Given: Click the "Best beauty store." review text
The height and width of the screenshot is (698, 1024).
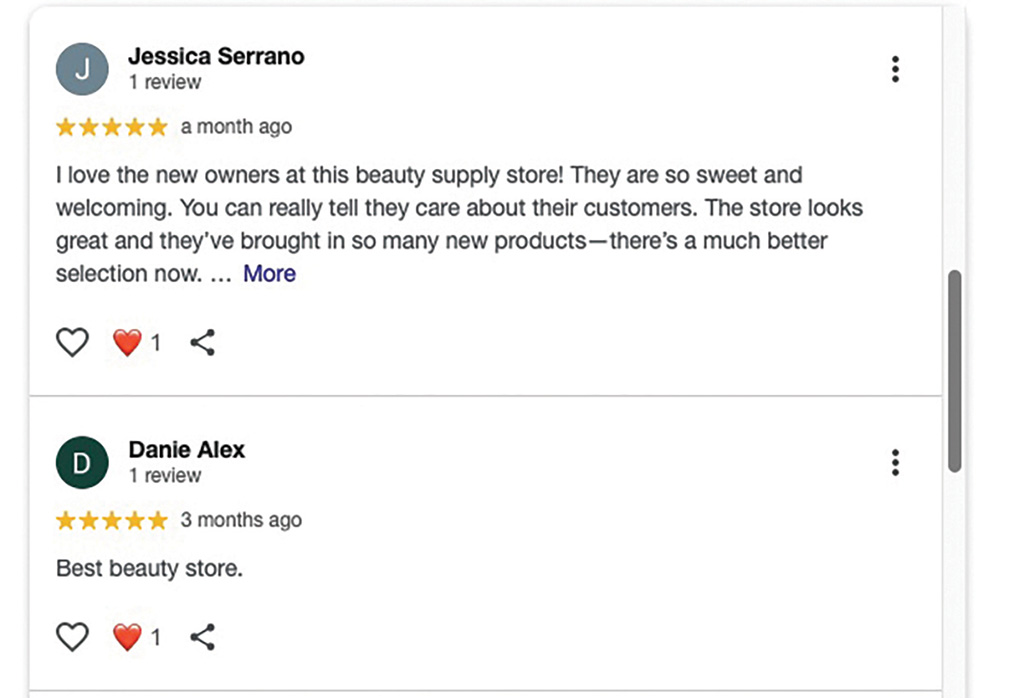Looking at the screenshot, I should [x=150, y=569].
